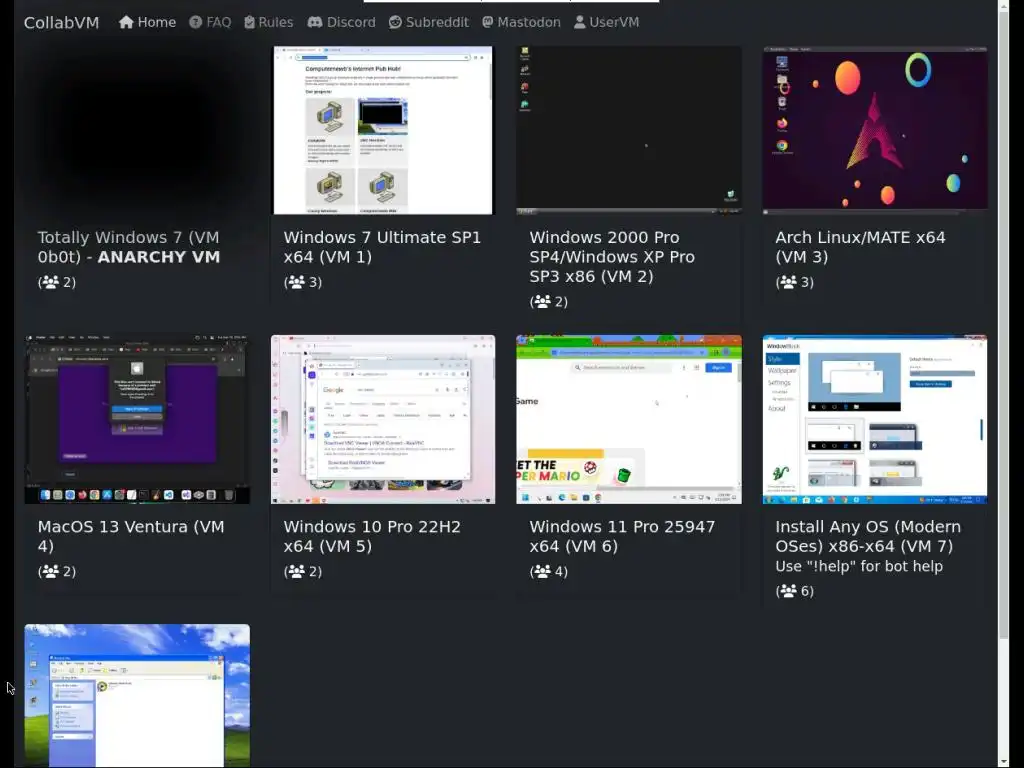Click the user count icon under VM 6

(542, 571)
